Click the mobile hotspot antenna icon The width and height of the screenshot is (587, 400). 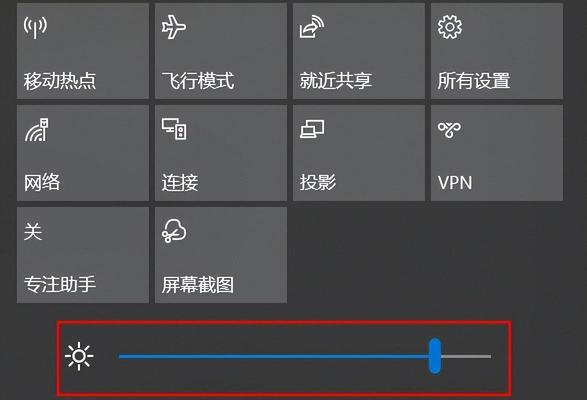[x=36, y=27]
